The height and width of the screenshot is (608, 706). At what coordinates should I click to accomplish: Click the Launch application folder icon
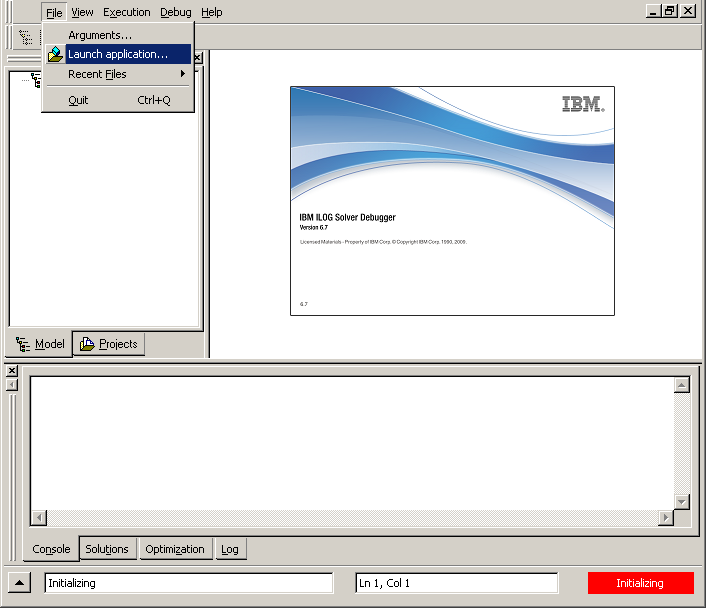pyautogui.click(x=55, y=54)
